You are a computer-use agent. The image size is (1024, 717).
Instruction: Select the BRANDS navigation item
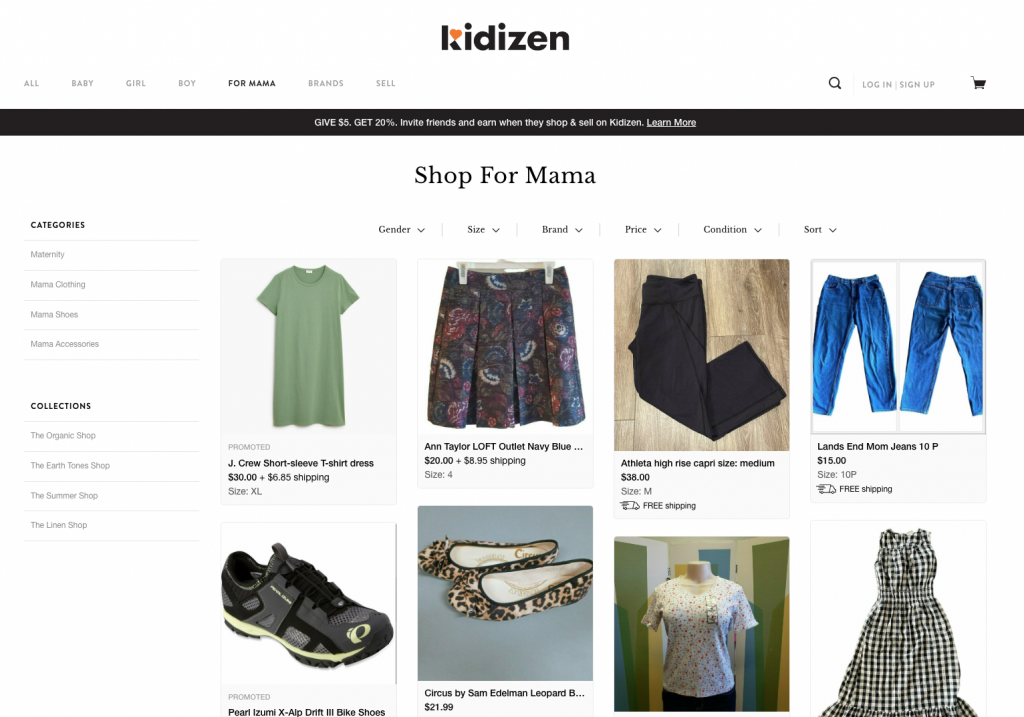tap(326, 84)
